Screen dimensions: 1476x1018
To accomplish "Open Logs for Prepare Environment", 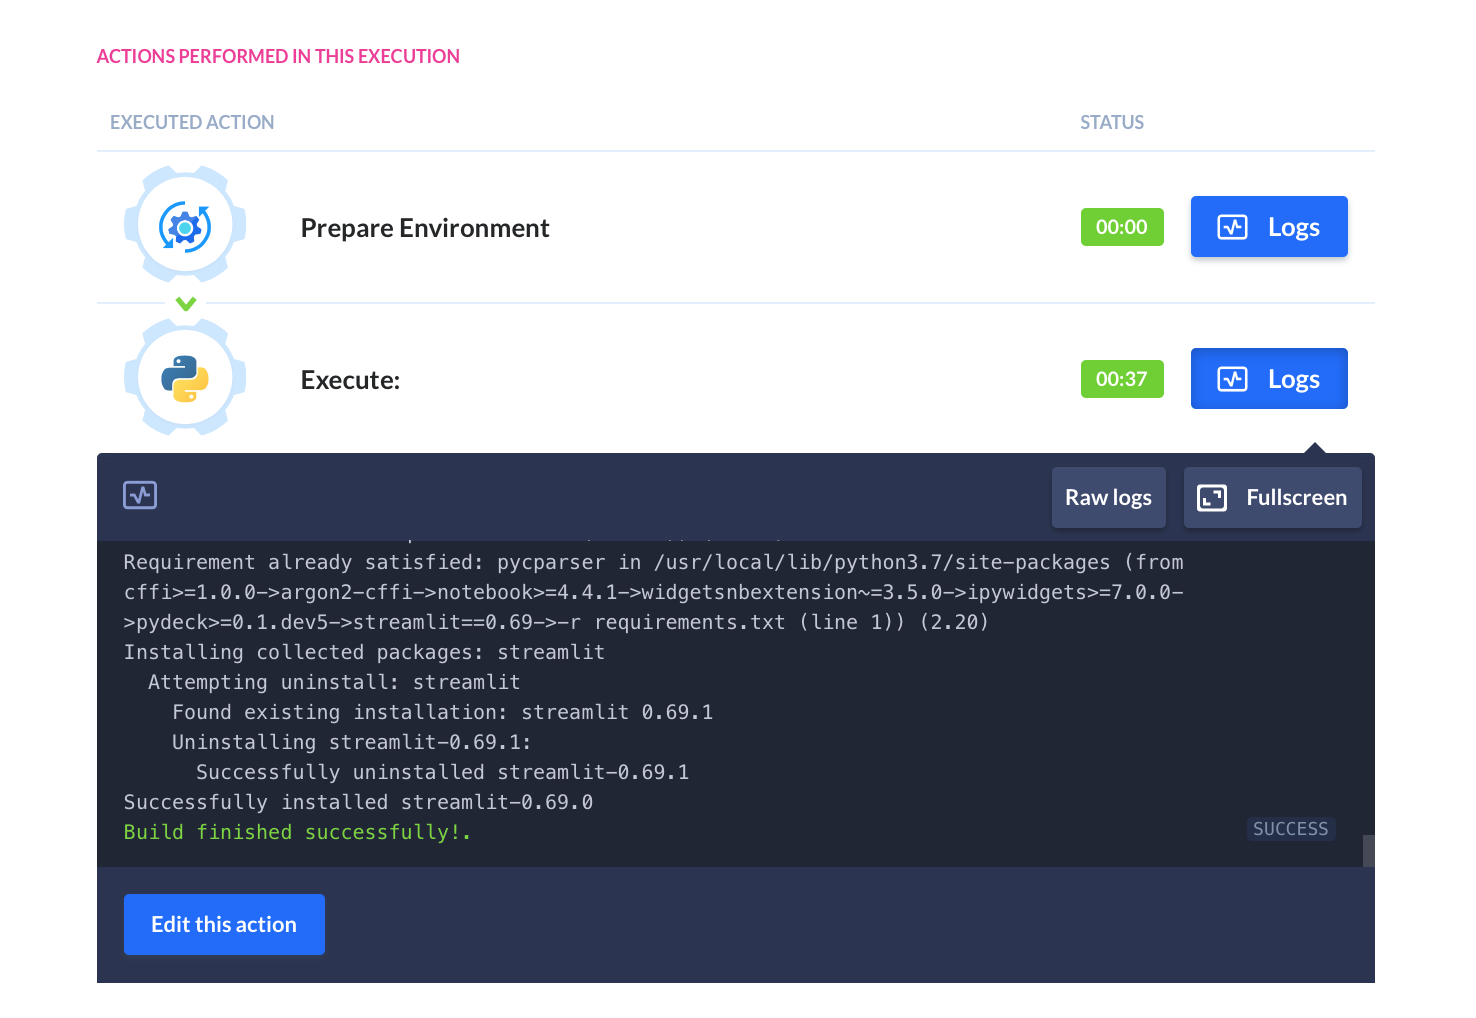I will tap(1269, 227).
